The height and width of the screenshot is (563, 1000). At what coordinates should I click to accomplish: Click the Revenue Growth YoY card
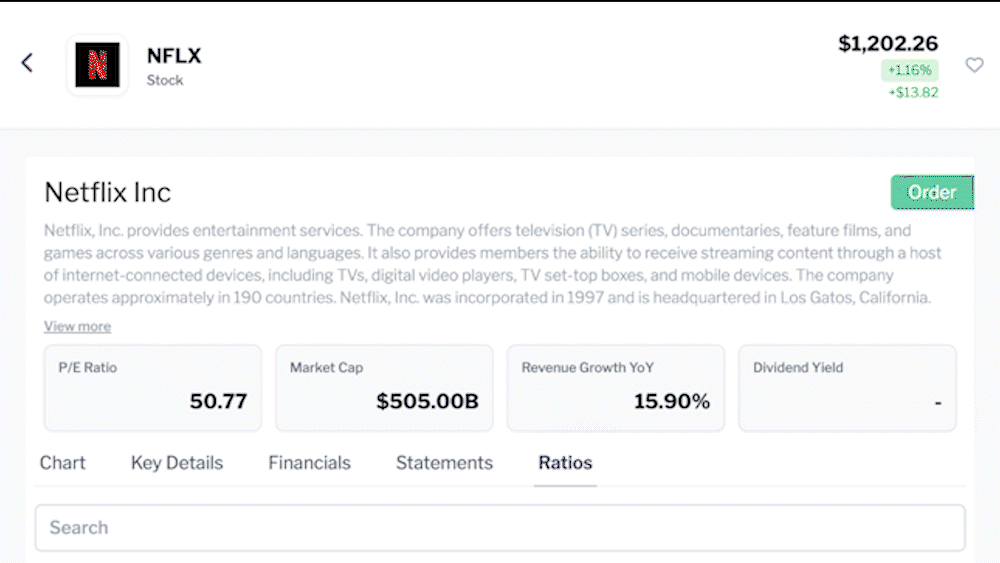(x=615, y=388)
